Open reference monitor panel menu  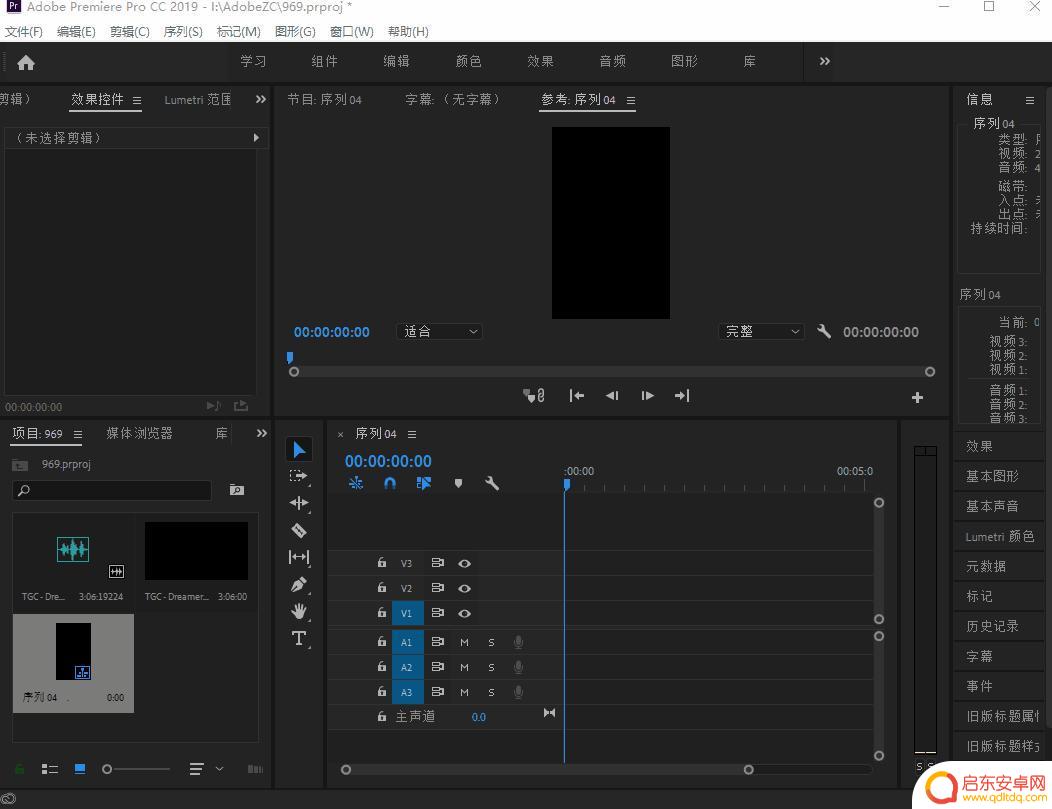(631, 101)
